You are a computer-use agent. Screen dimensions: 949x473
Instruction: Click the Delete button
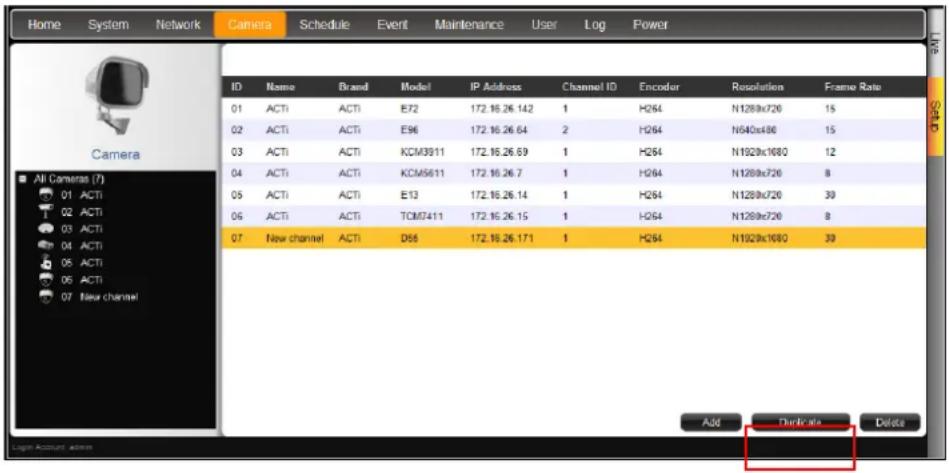[x=890, y=422]
